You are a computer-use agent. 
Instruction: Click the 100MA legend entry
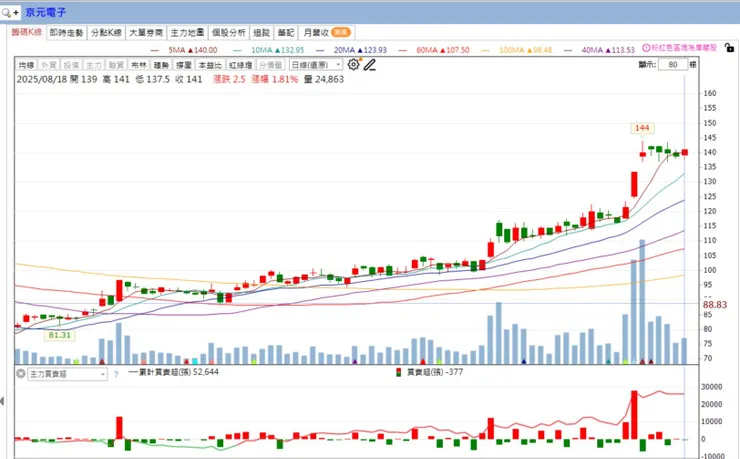tap(517, 50)
